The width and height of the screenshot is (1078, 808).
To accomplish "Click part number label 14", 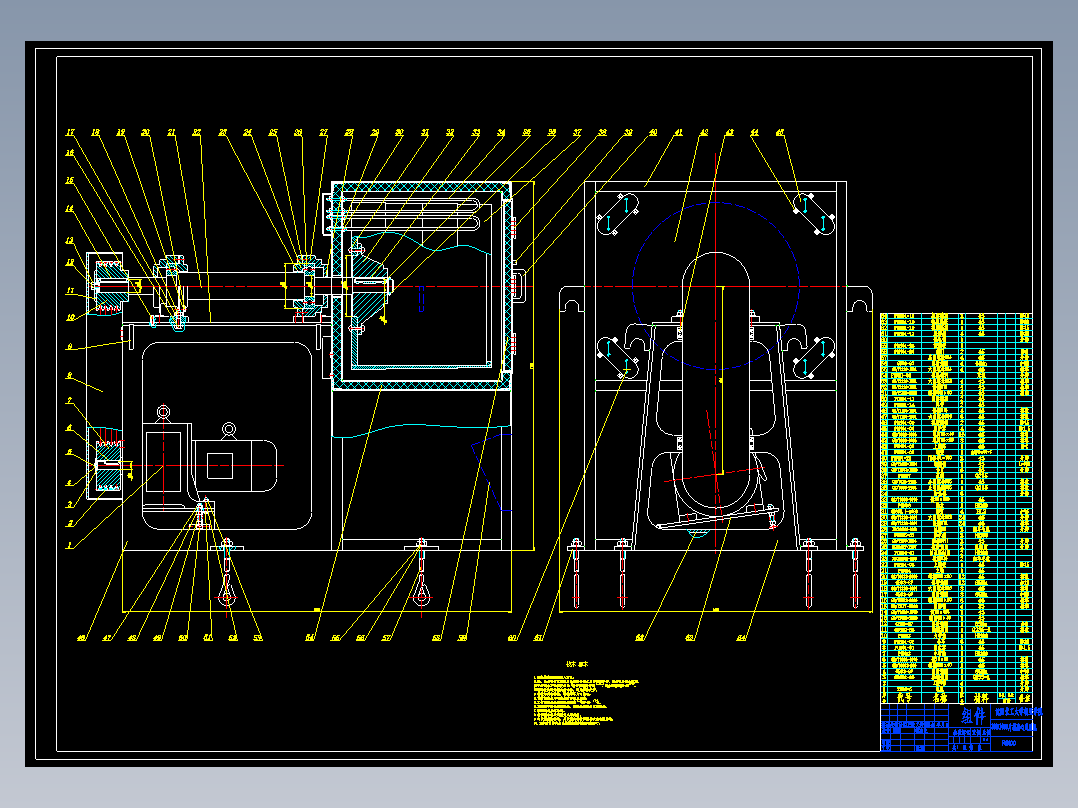I will (x=69, y=208).
